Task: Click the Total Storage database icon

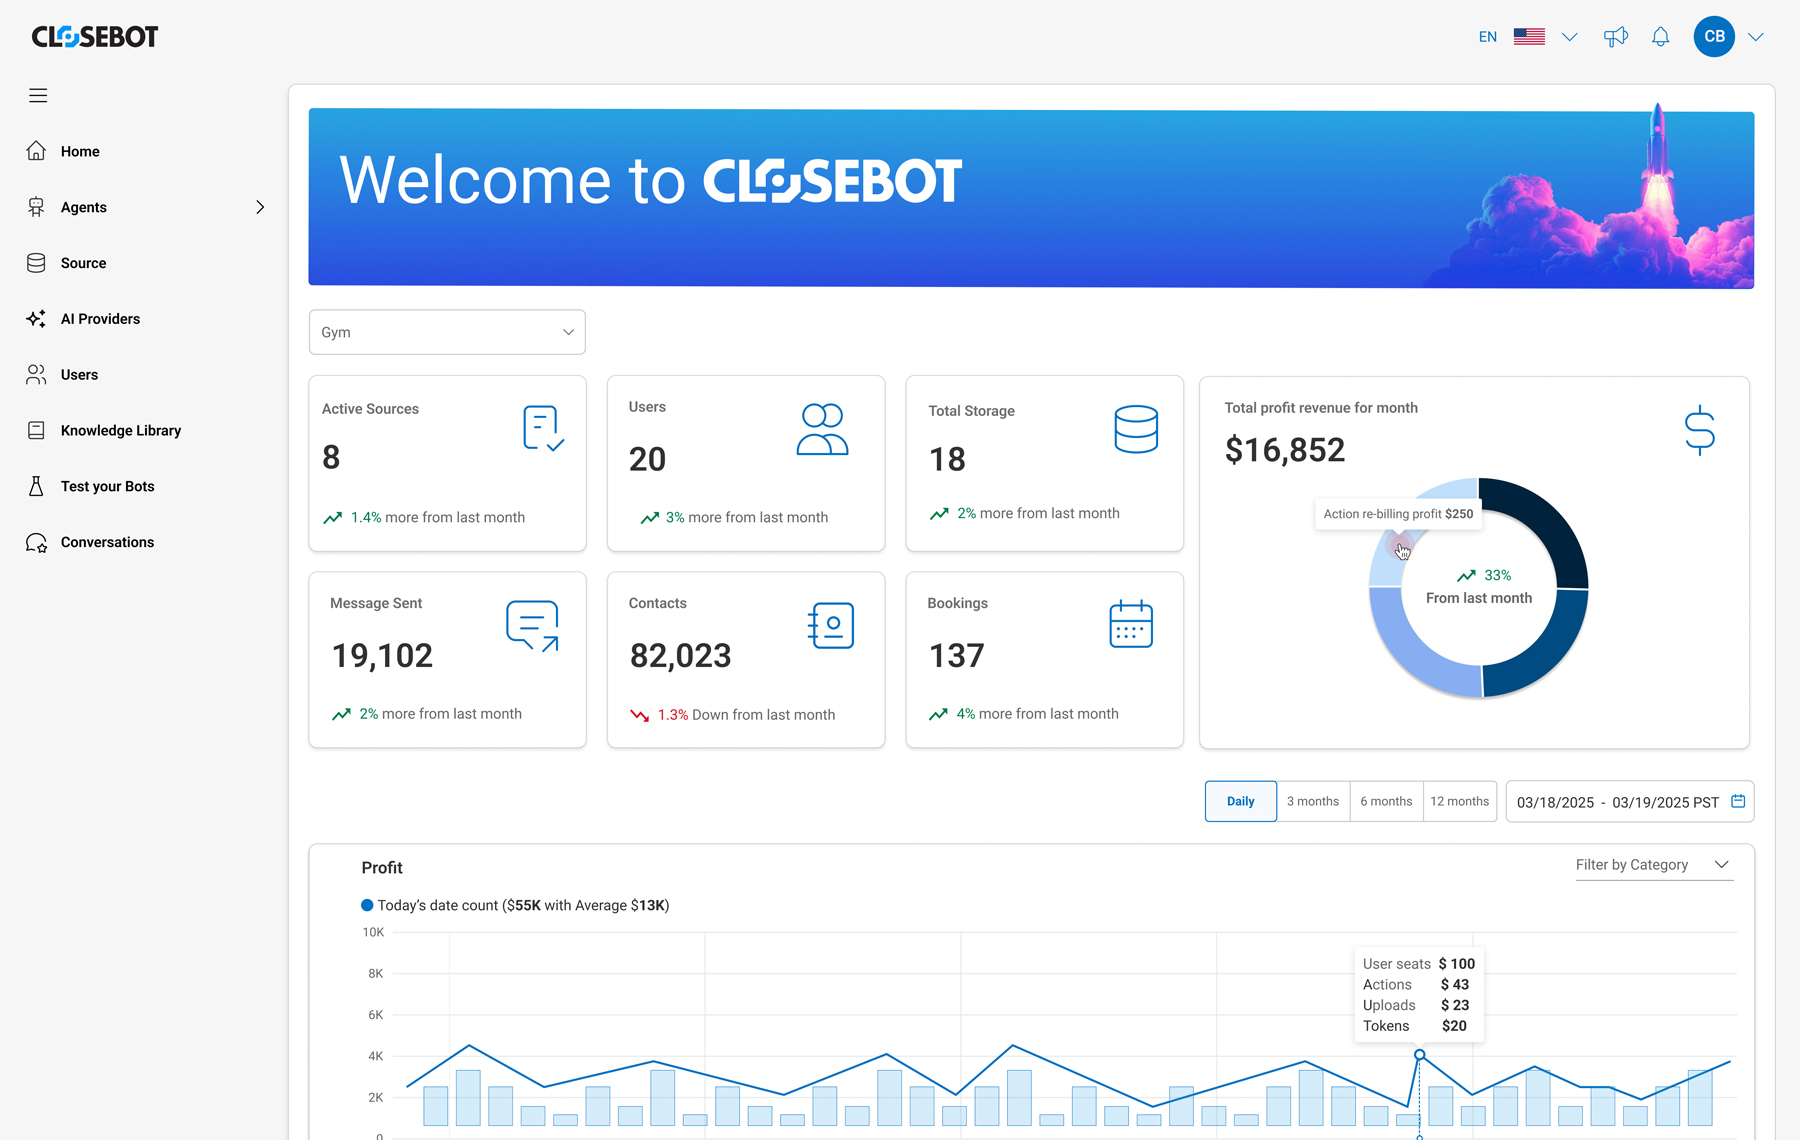Action: click(1135, 429)
